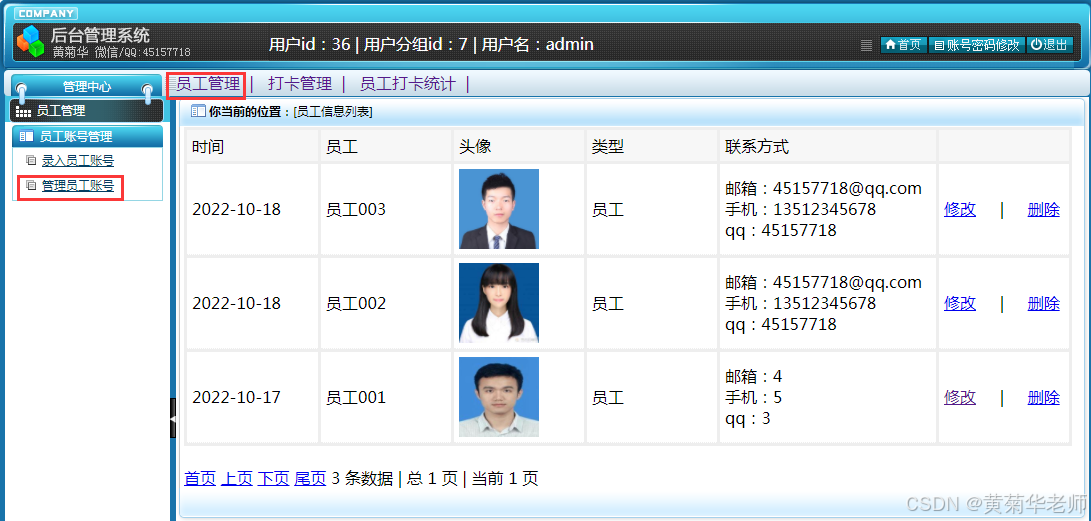The image size is (1091, 521).
Task: Click the page icon beside 录入员工账号
Action: coord(31,161)
